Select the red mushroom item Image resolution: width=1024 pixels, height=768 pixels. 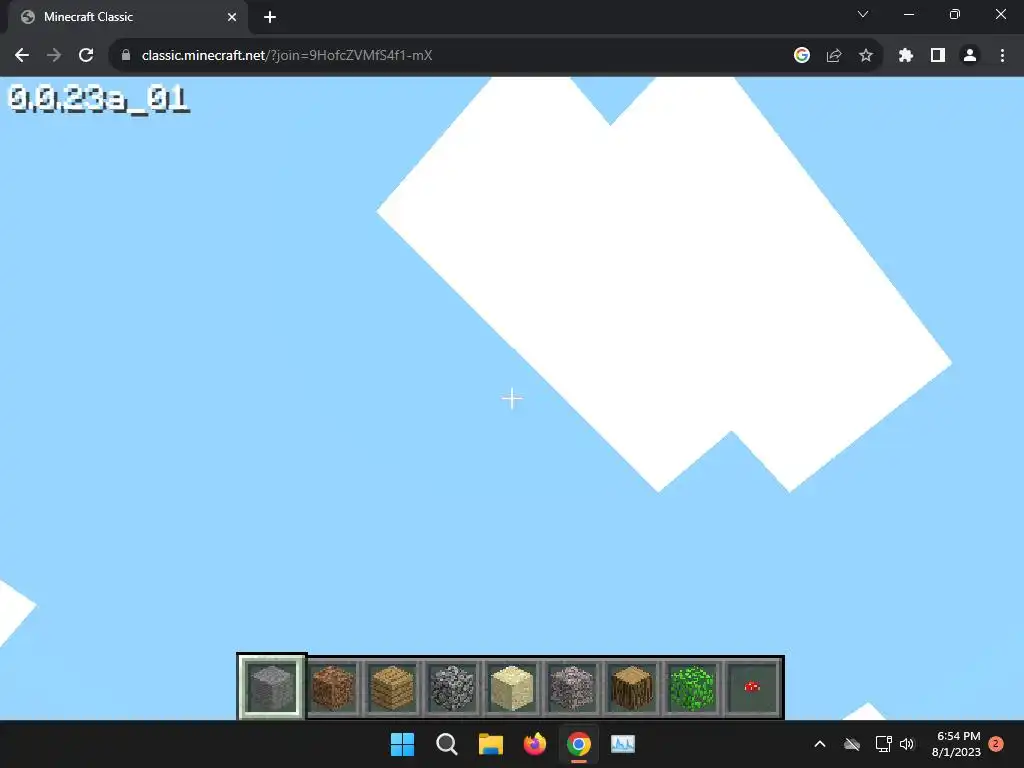click(752, 688)
